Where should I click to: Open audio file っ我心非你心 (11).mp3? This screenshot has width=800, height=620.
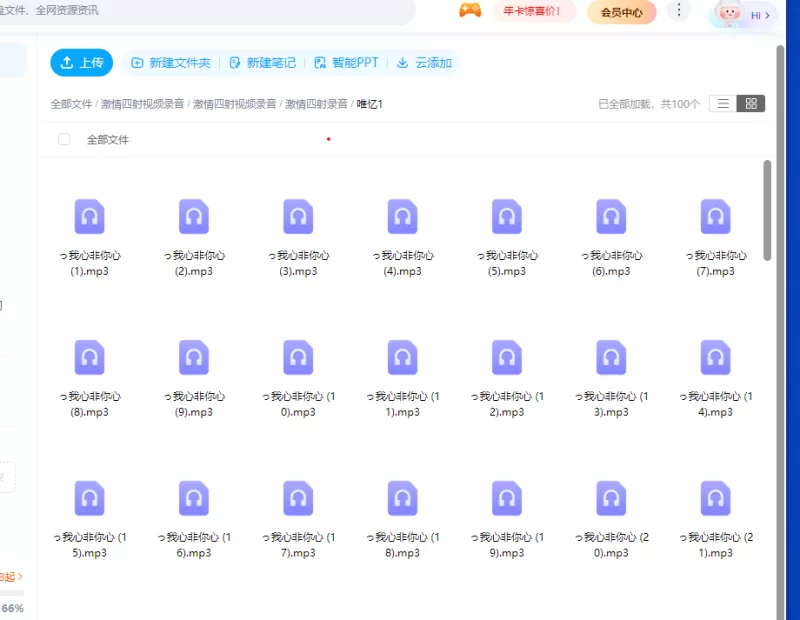click(x=403, y=379)
